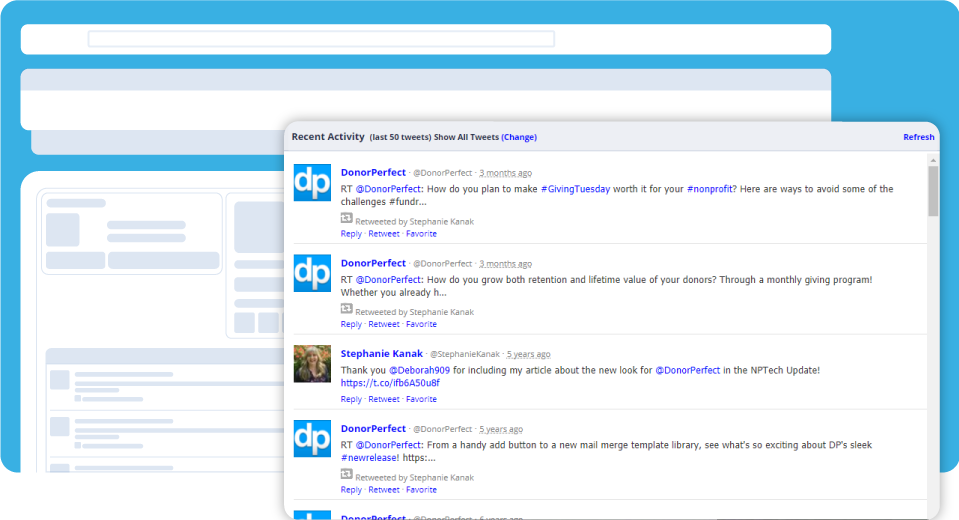The image size is (959, 520).
Task: Open the Stephanie Kanak author name link
Action: point(382,354)
